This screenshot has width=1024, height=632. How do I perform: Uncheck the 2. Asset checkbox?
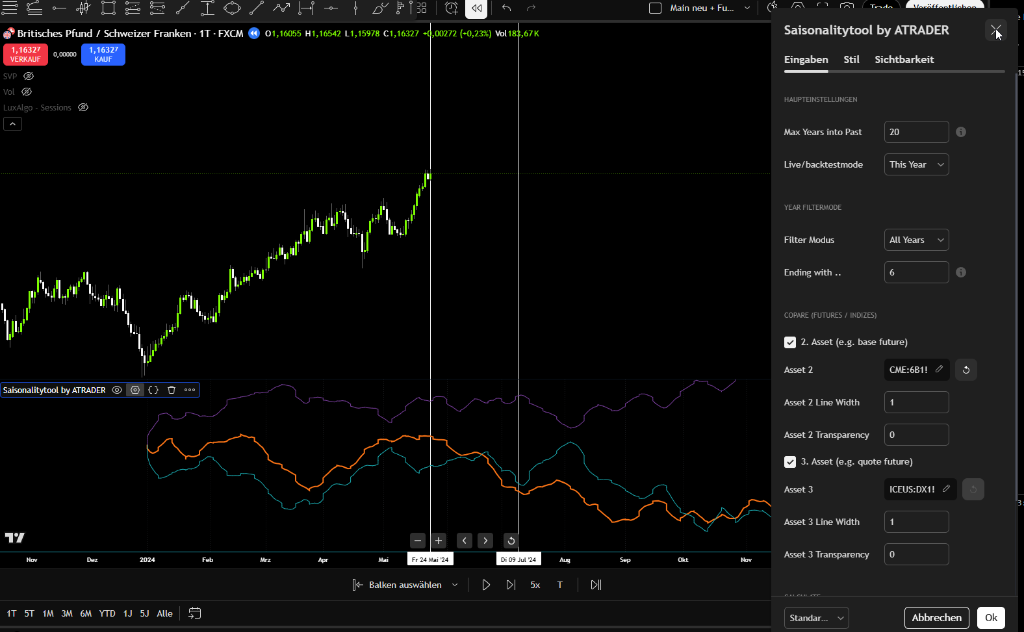point(790,342)
